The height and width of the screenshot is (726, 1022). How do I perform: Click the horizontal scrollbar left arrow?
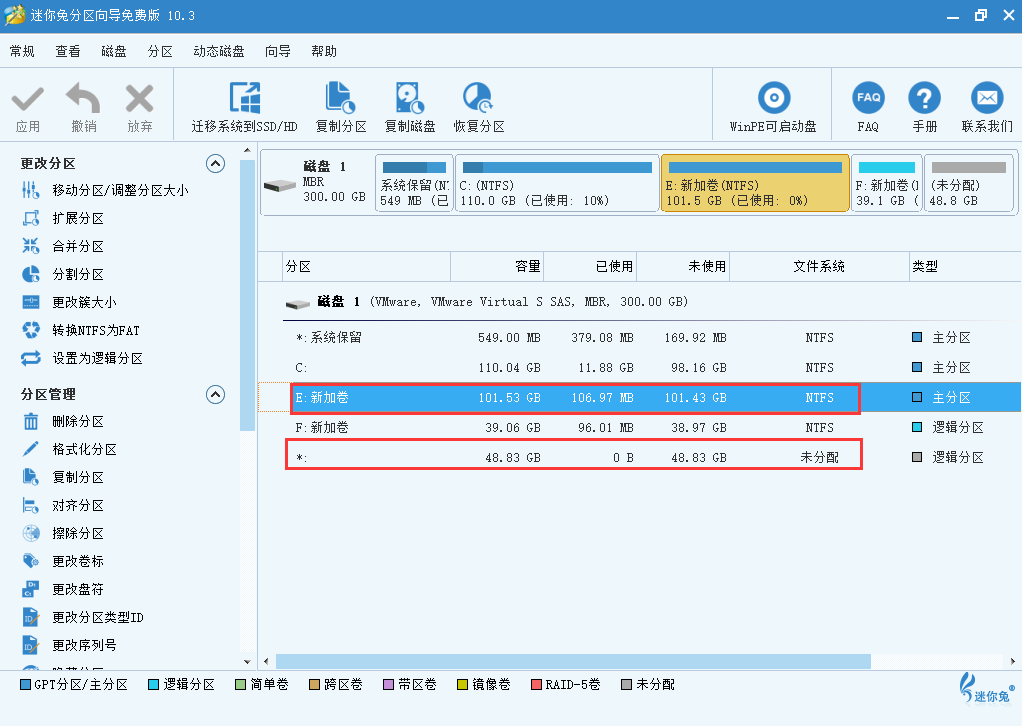(x=266, y=661)
